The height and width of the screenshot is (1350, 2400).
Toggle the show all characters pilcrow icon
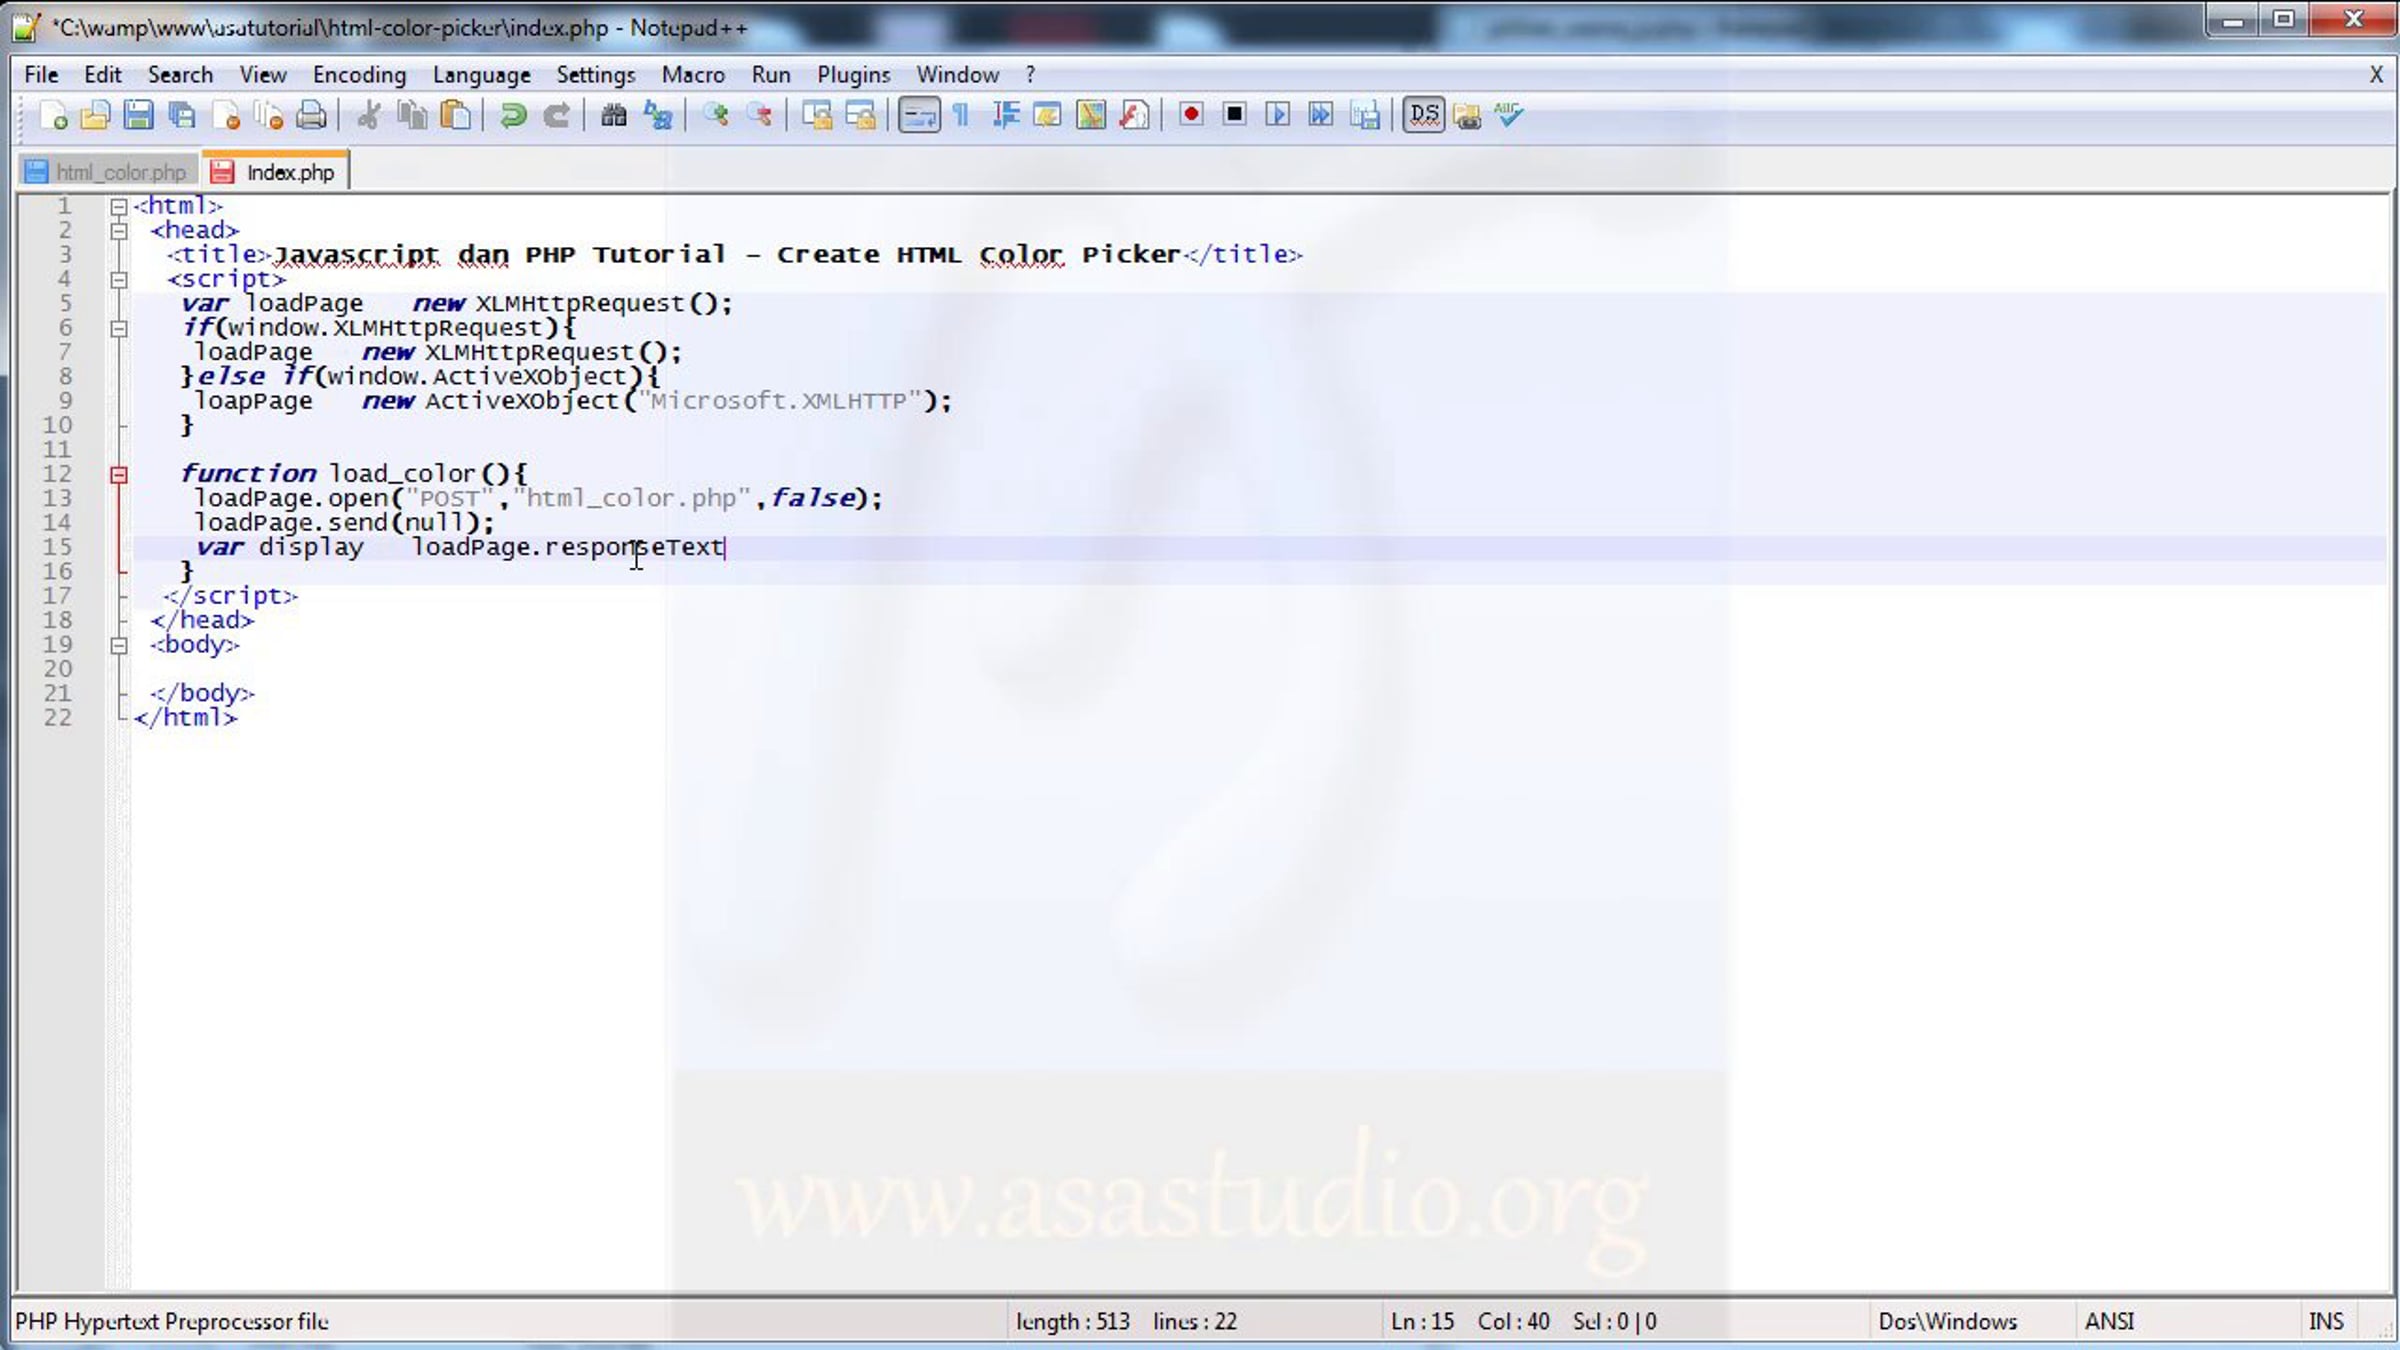pos(961,116)
